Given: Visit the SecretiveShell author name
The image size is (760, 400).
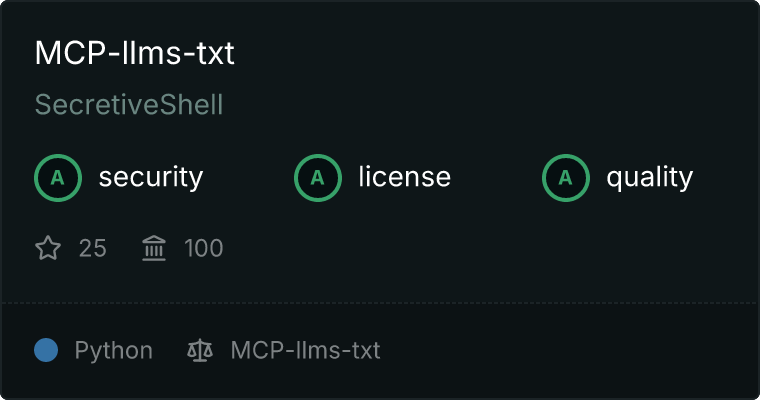Looking at the screenshot, I should coord(129,105).
